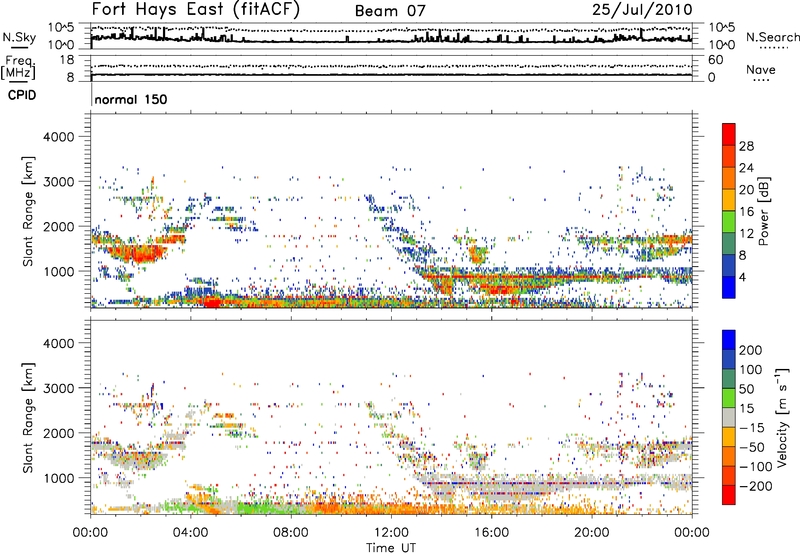Click the 'Time UT' axis title
Viewport: 800px width, 554px height.
point(391,548)
